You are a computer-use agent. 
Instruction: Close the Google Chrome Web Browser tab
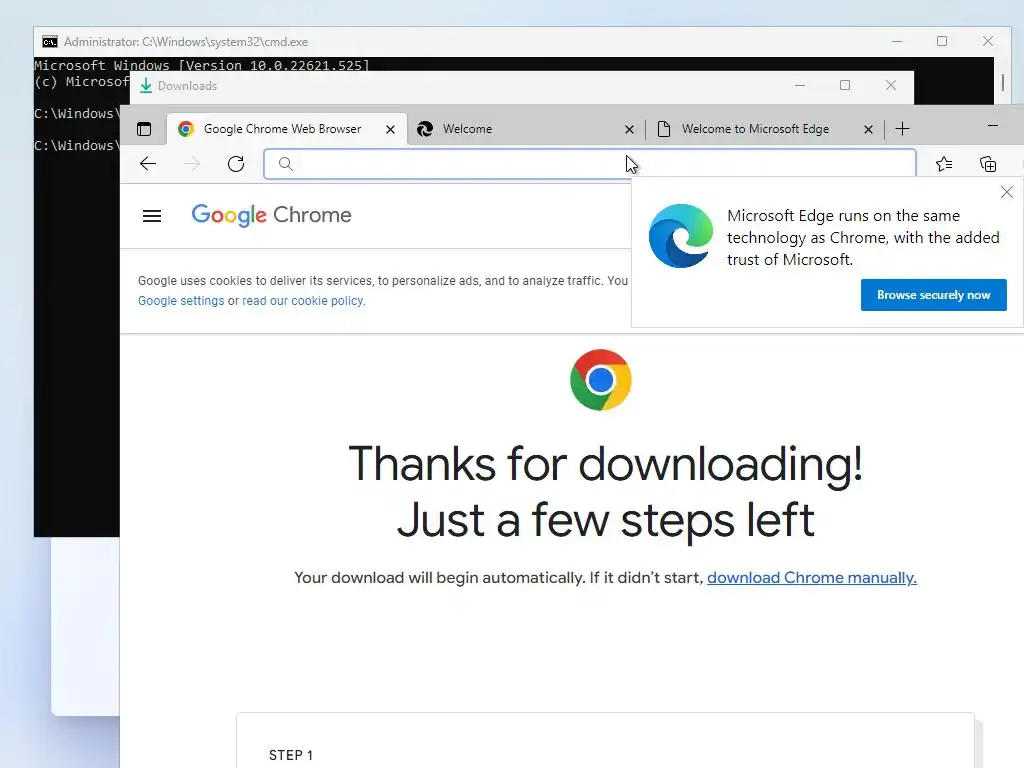(x=390, y=129)
